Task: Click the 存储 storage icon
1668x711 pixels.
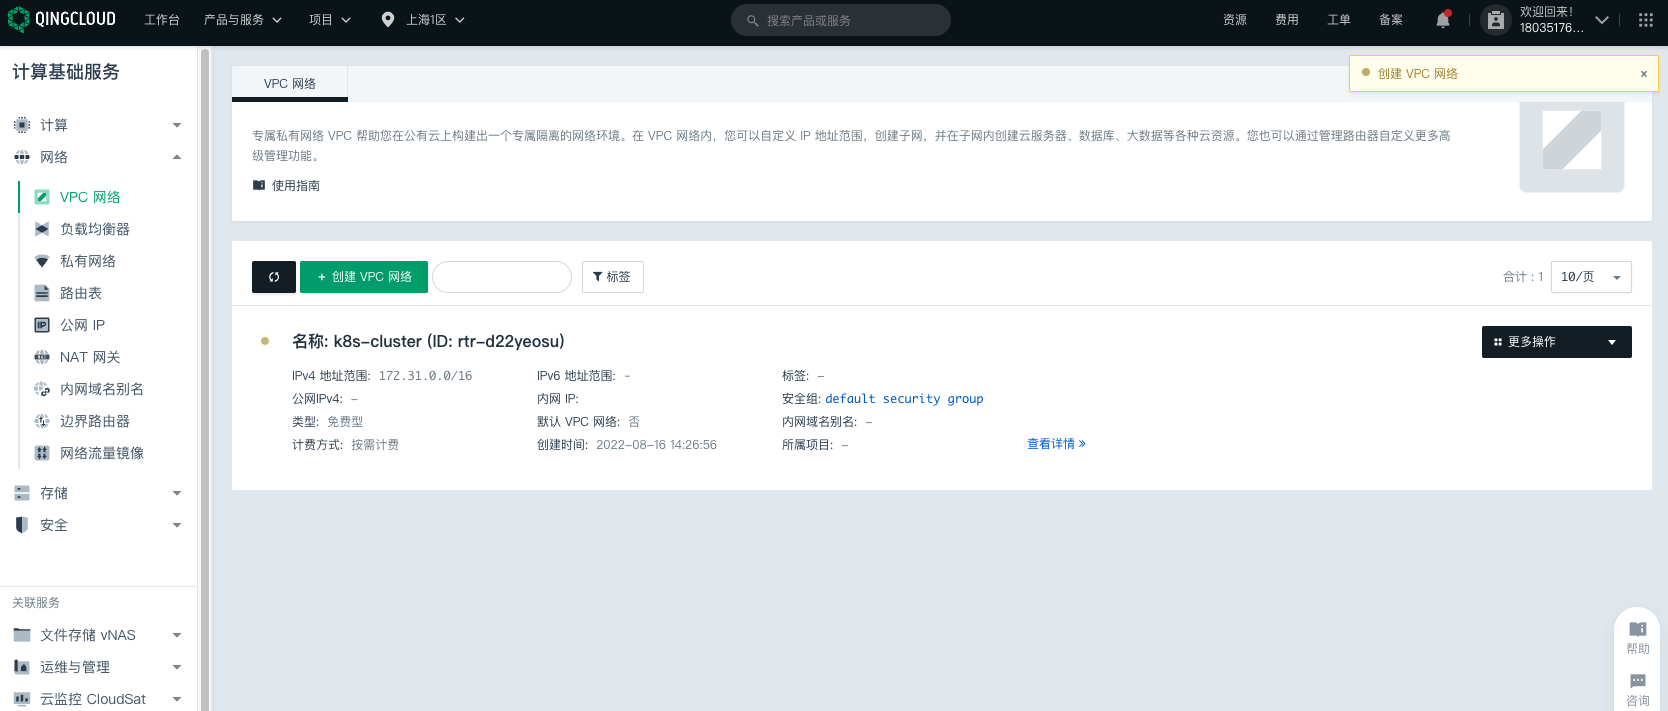Action: (x=22, y=493)
